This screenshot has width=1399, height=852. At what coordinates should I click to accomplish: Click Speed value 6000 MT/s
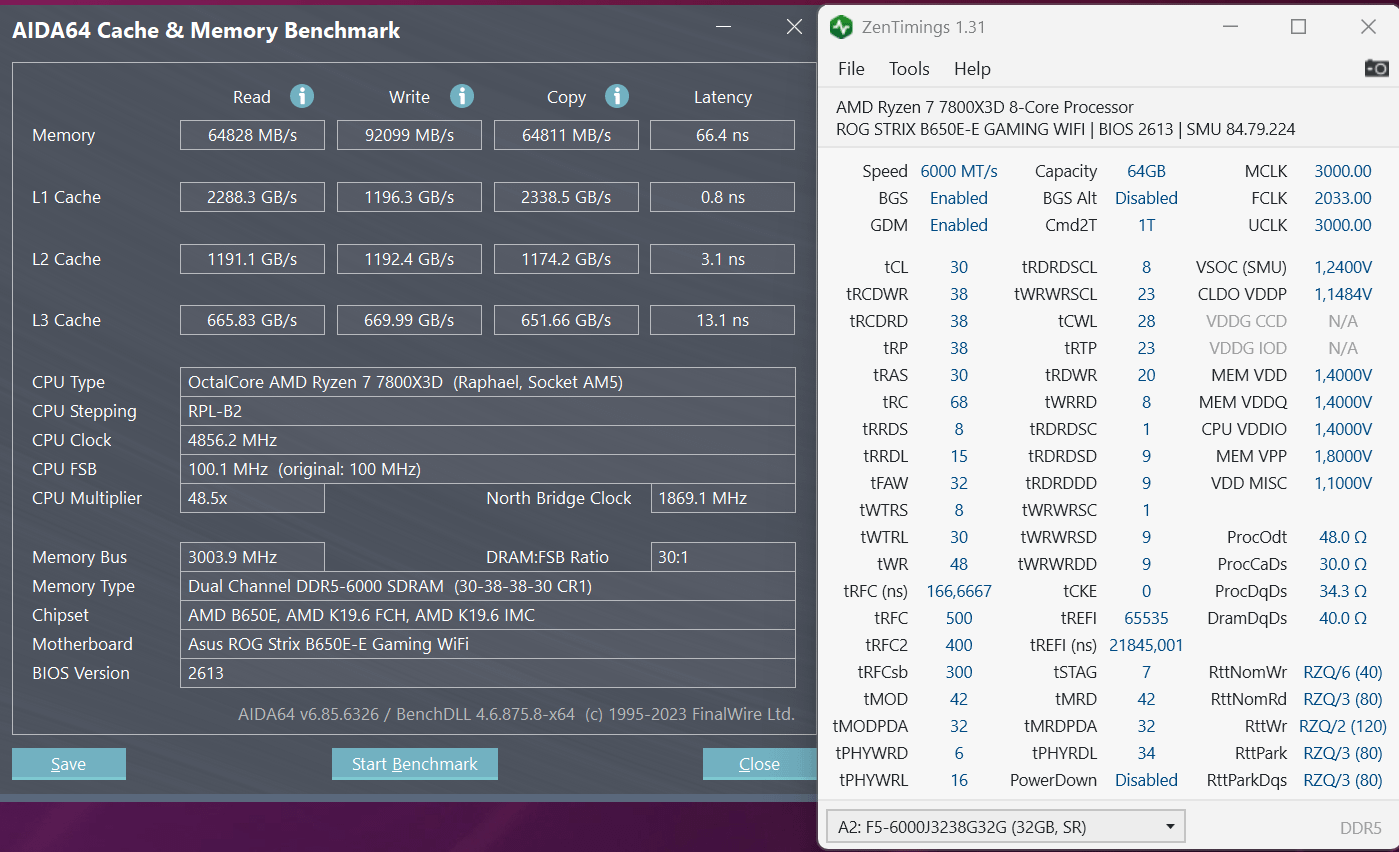(959, 171)
